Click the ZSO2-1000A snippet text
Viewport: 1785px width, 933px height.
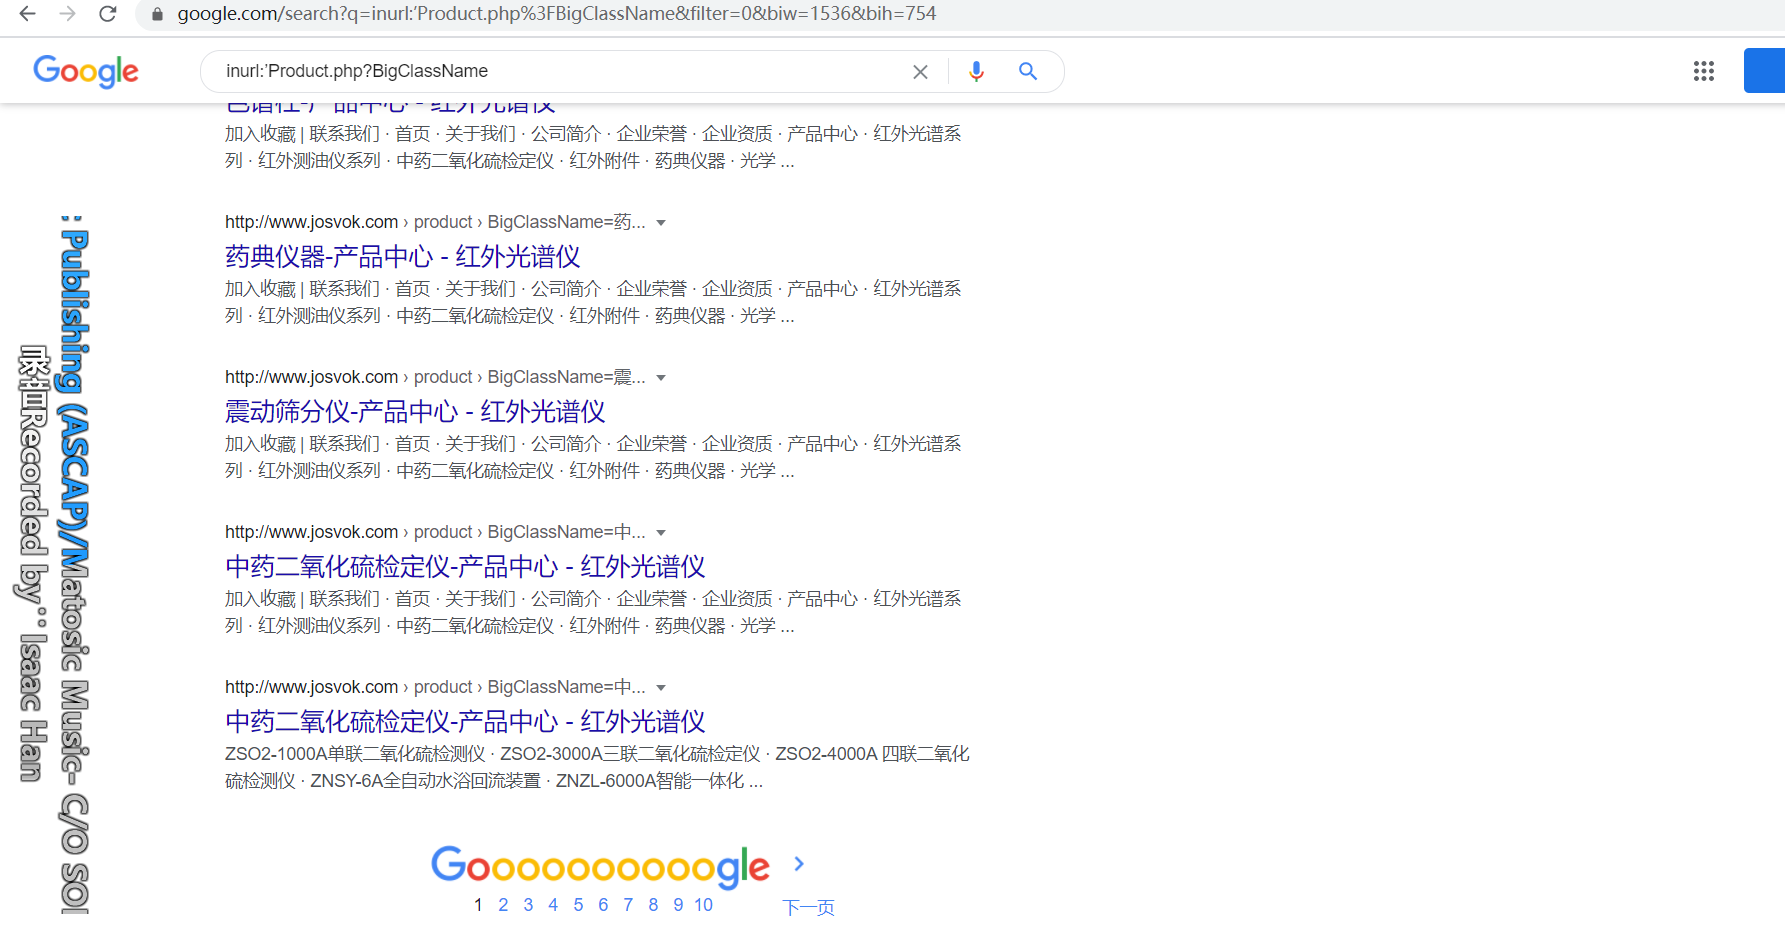click(x=597, y=767)
